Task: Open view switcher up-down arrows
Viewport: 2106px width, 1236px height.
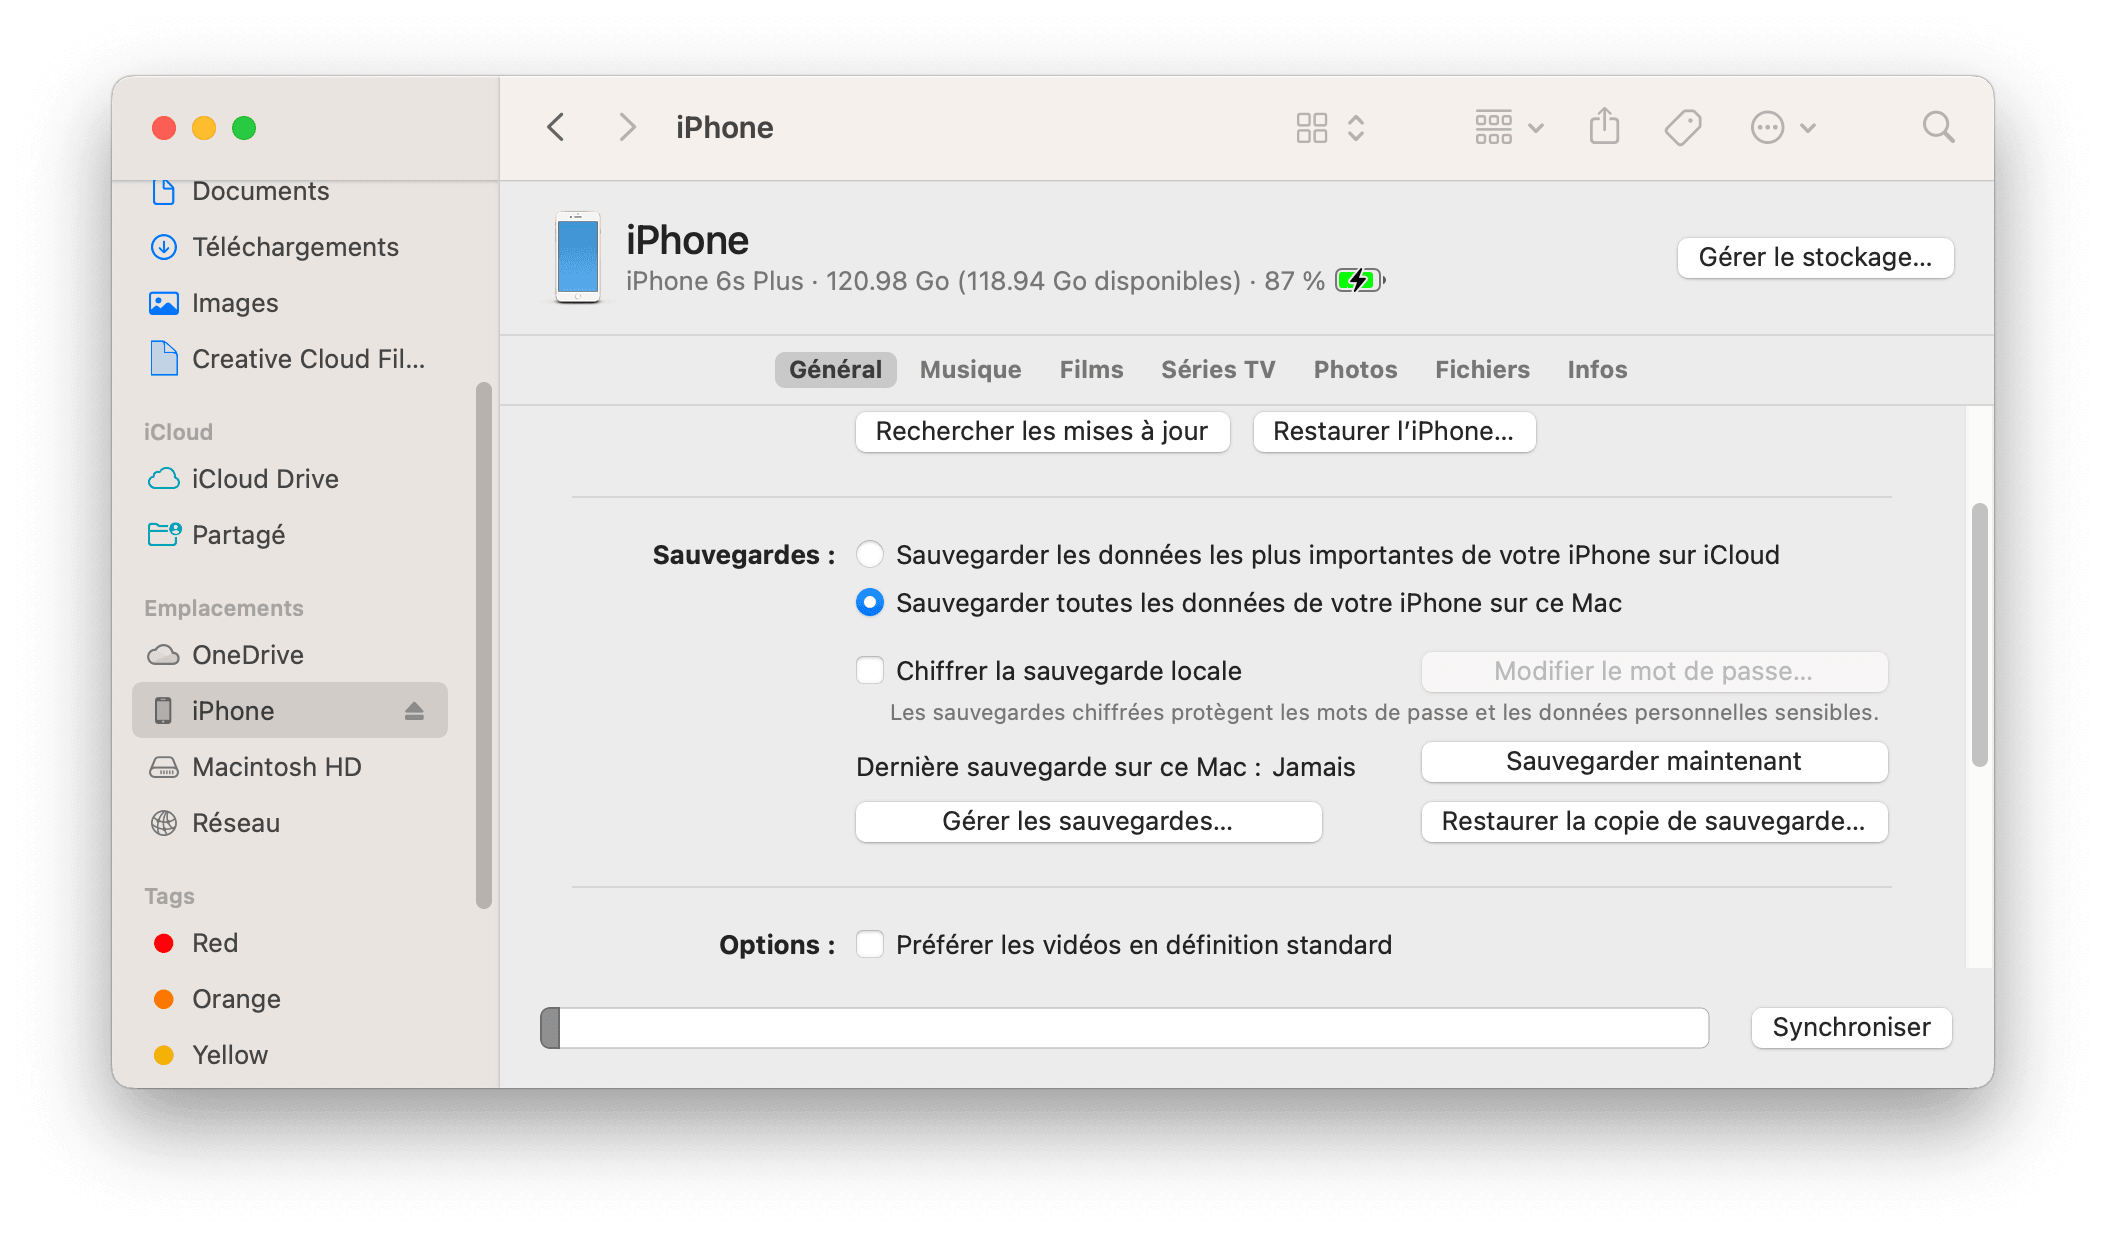Action: click(x=1356, y=128)
